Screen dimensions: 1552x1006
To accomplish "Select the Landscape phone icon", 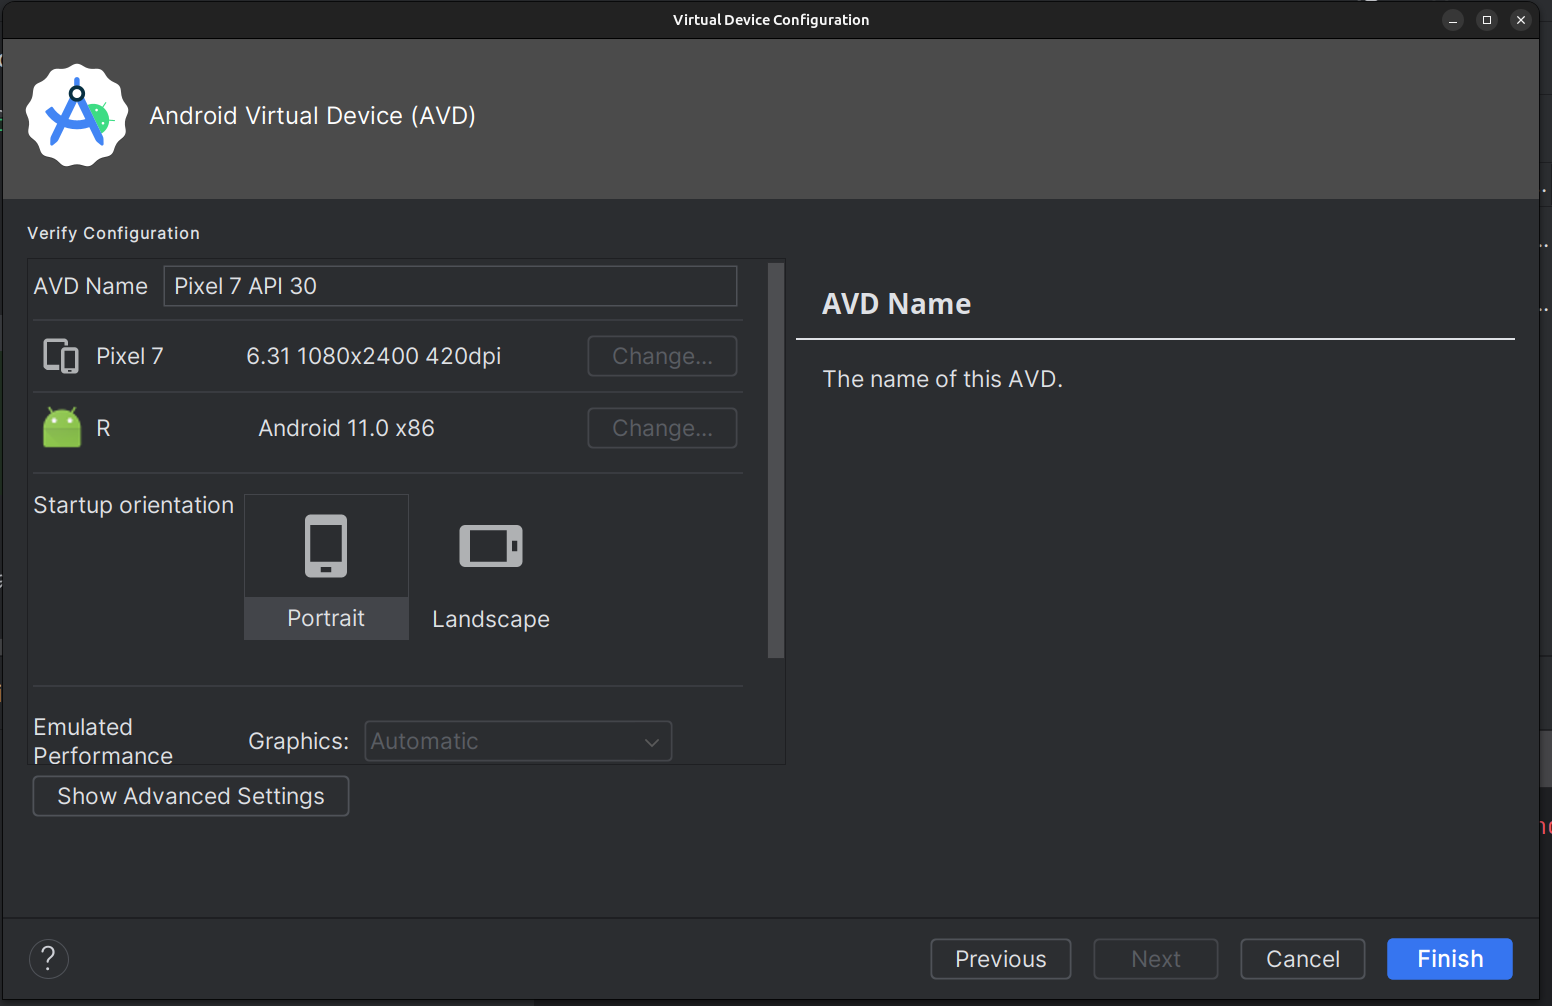I will [x=491, y=546].
